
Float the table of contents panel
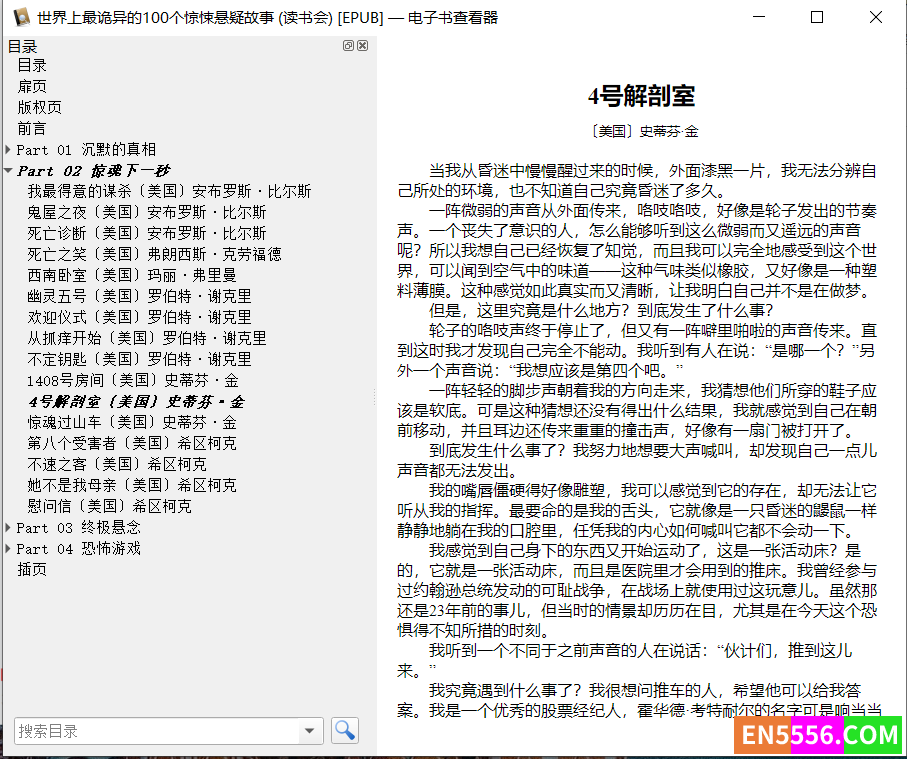coord(348,46)
